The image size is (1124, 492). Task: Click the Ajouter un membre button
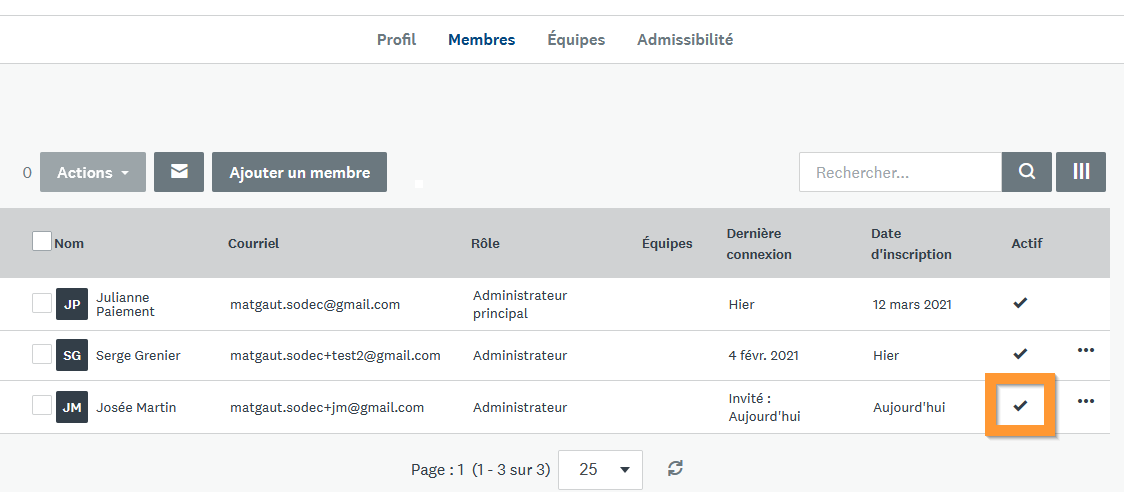299,172
